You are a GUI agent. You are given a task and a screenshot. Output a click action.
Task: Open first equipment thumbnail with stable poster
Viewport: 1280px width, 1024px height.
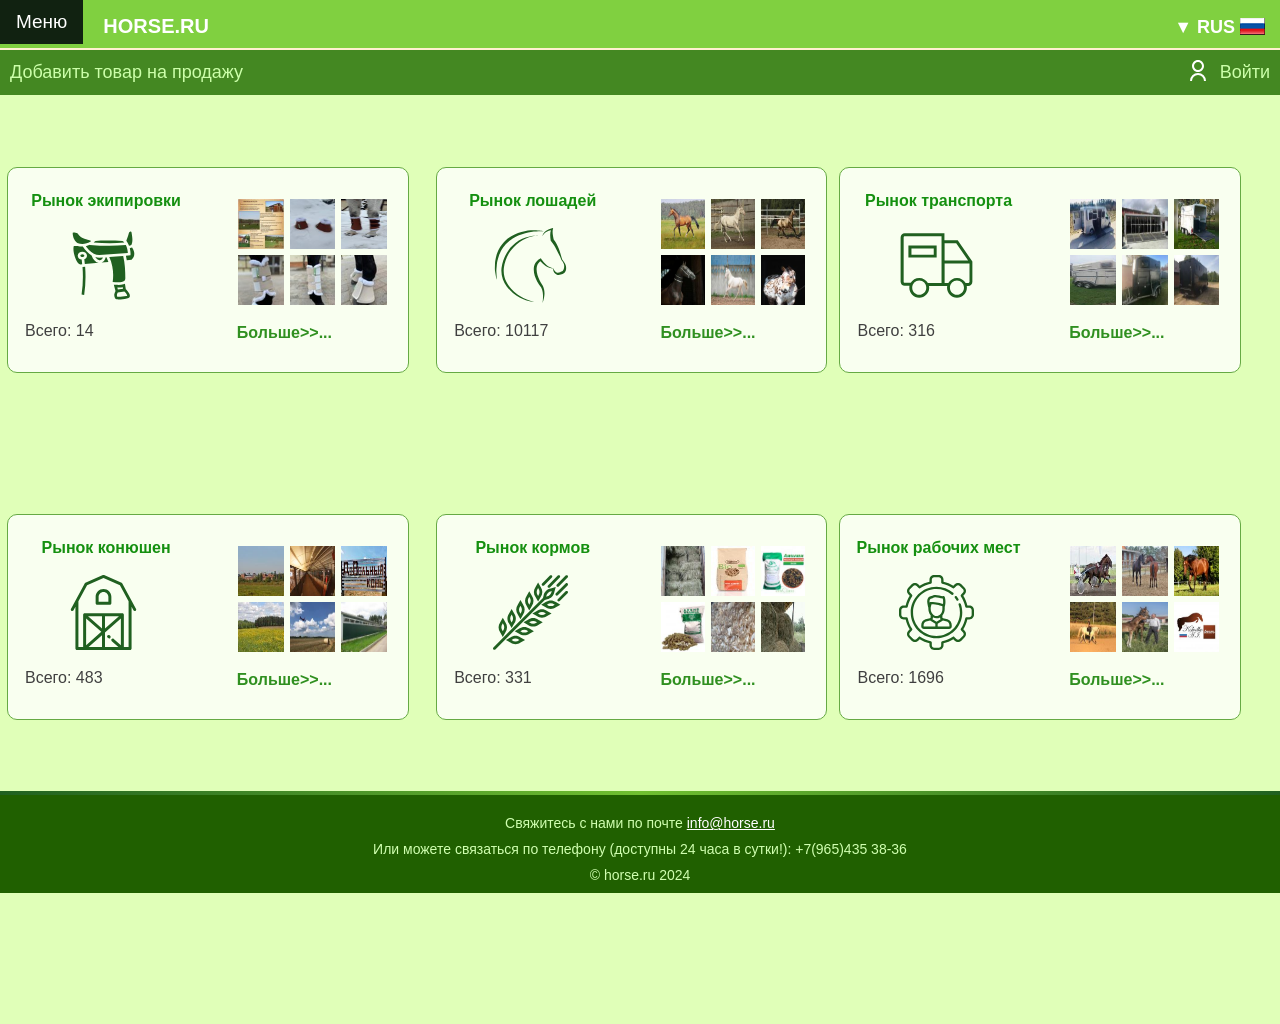pyautogui.click(x=261, y=224)
